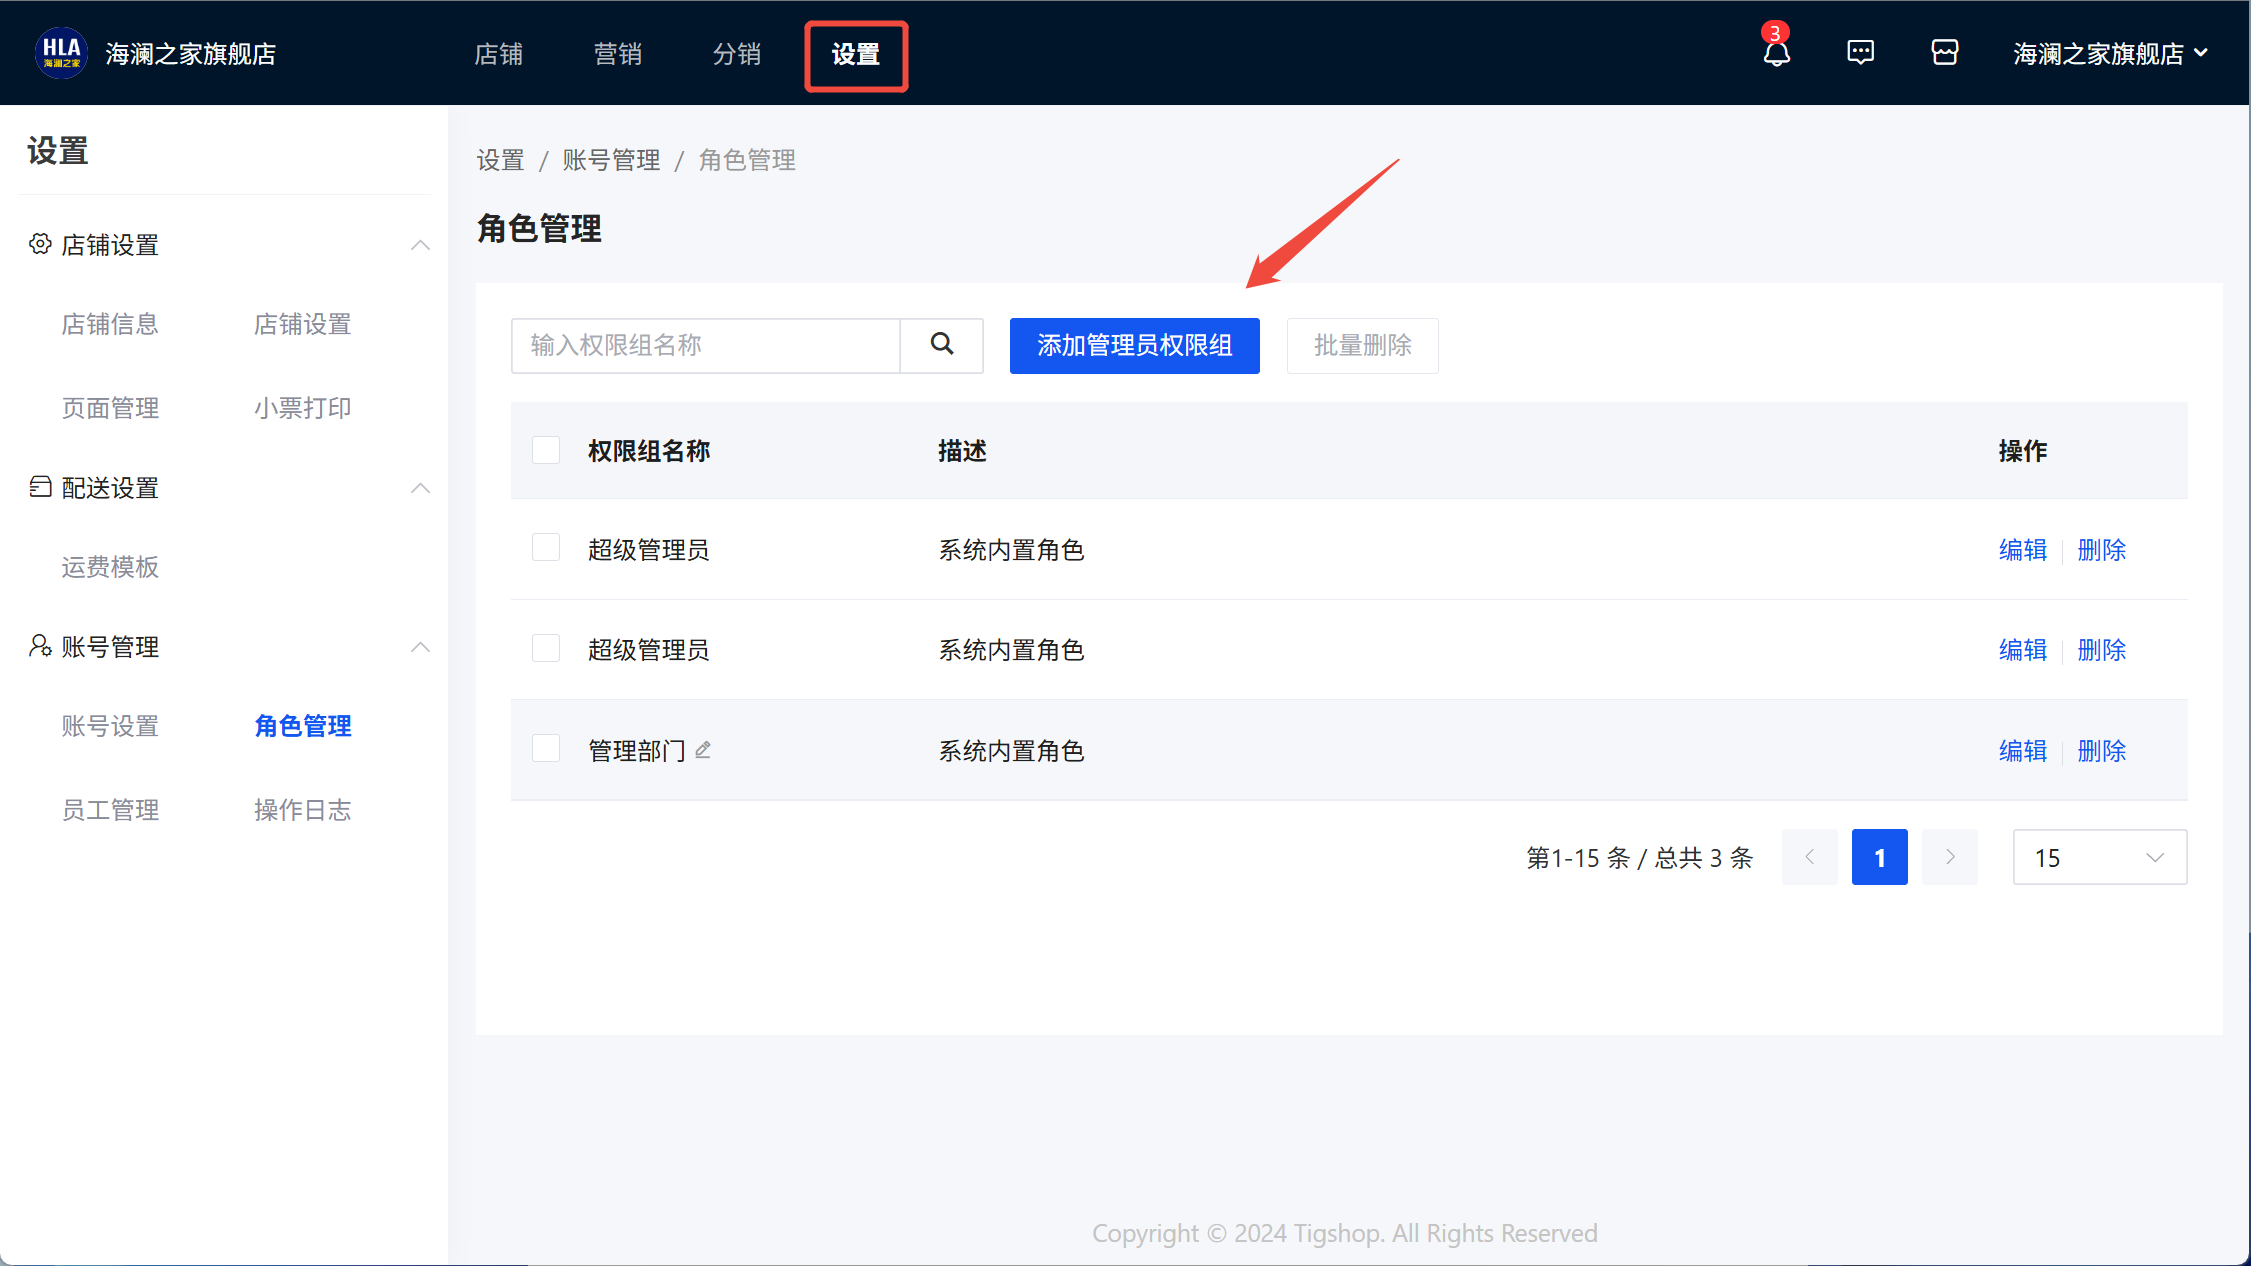Click 删除 for the 管理部门 row
The height and width of the screenshot is (1266, 2251).
click(2101, 751)
